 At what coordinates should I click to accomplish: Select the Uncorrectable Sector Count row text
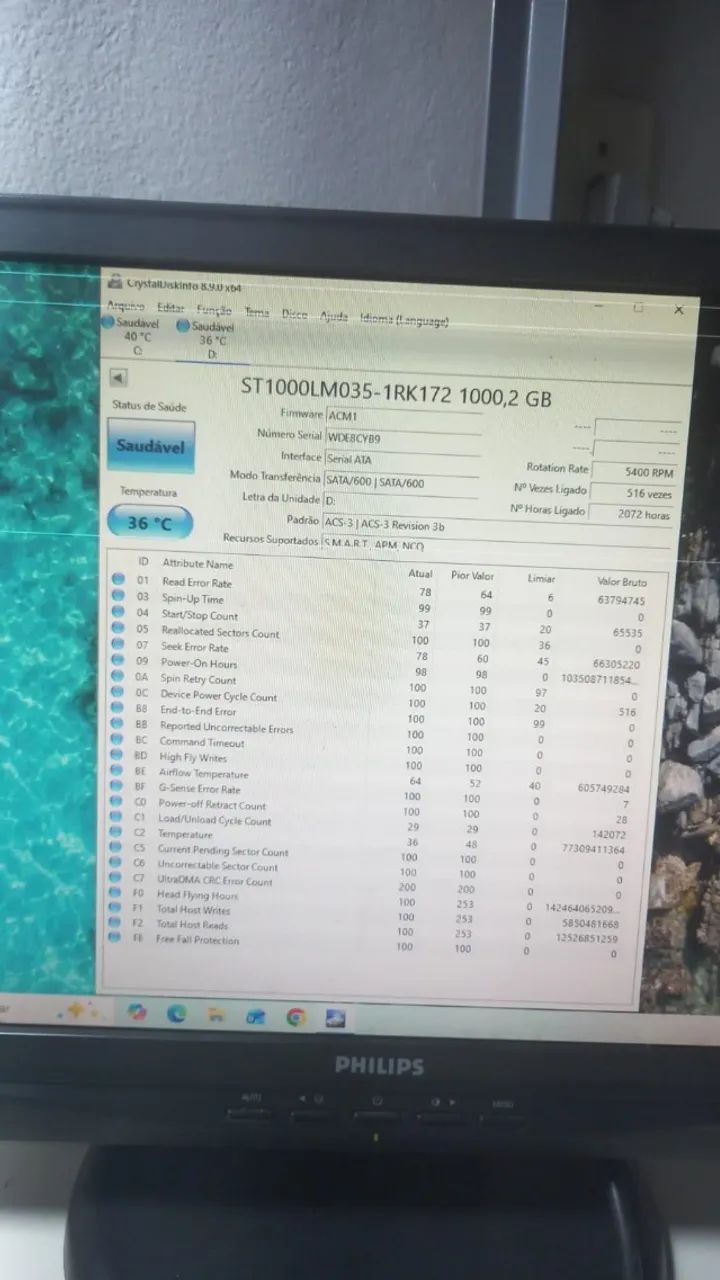click(217, 866)
